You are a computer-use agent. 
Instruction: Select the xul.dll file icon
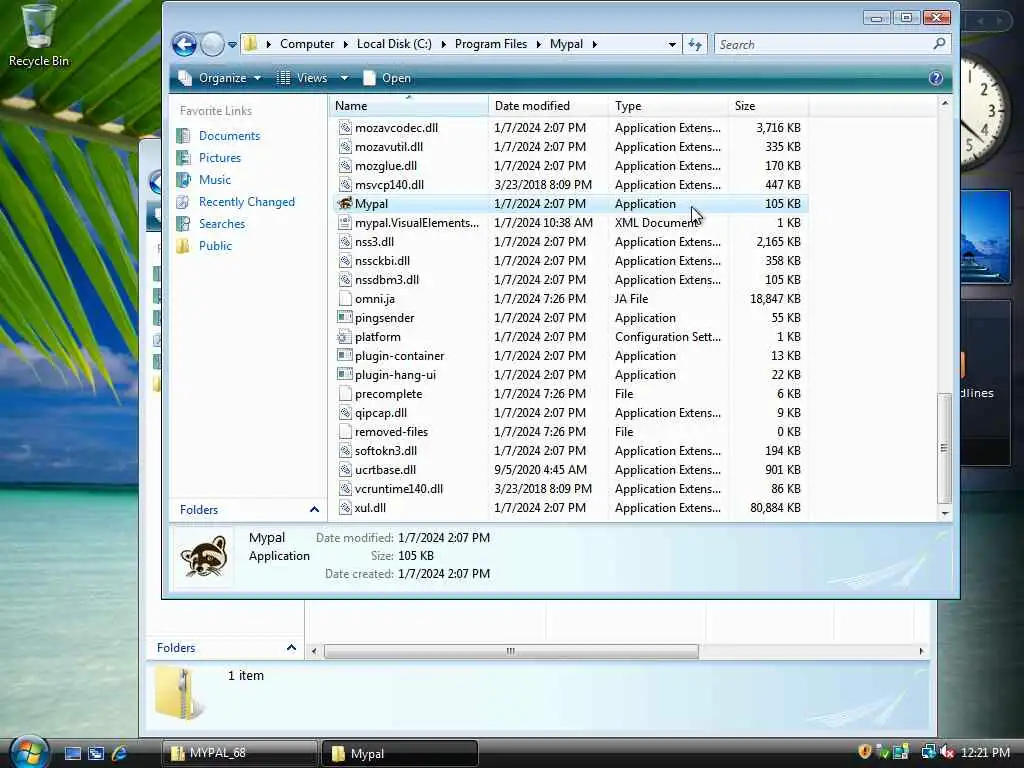[x=345, y=507]
